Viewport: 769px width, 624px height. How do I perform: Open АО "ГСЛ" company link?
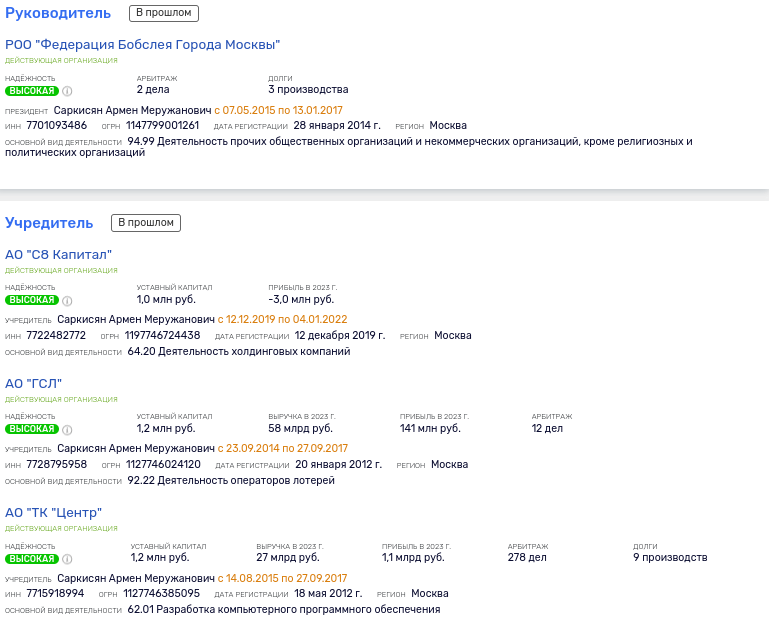[x=33, y=384]
